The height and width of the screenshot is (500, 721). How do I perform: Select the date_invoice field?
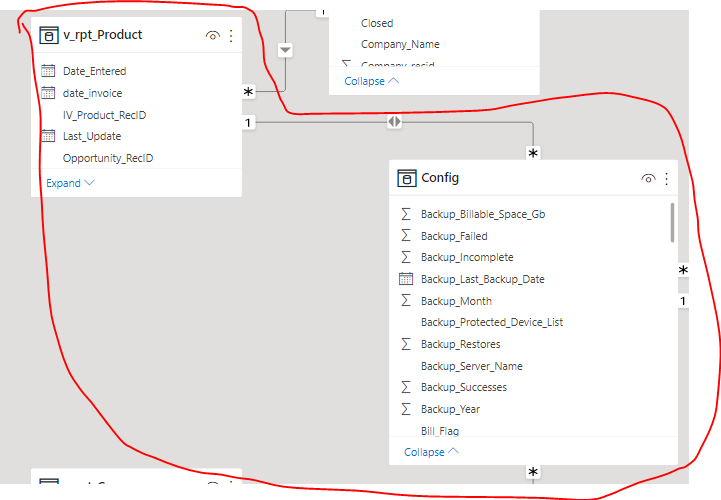[x=92, y=93]
